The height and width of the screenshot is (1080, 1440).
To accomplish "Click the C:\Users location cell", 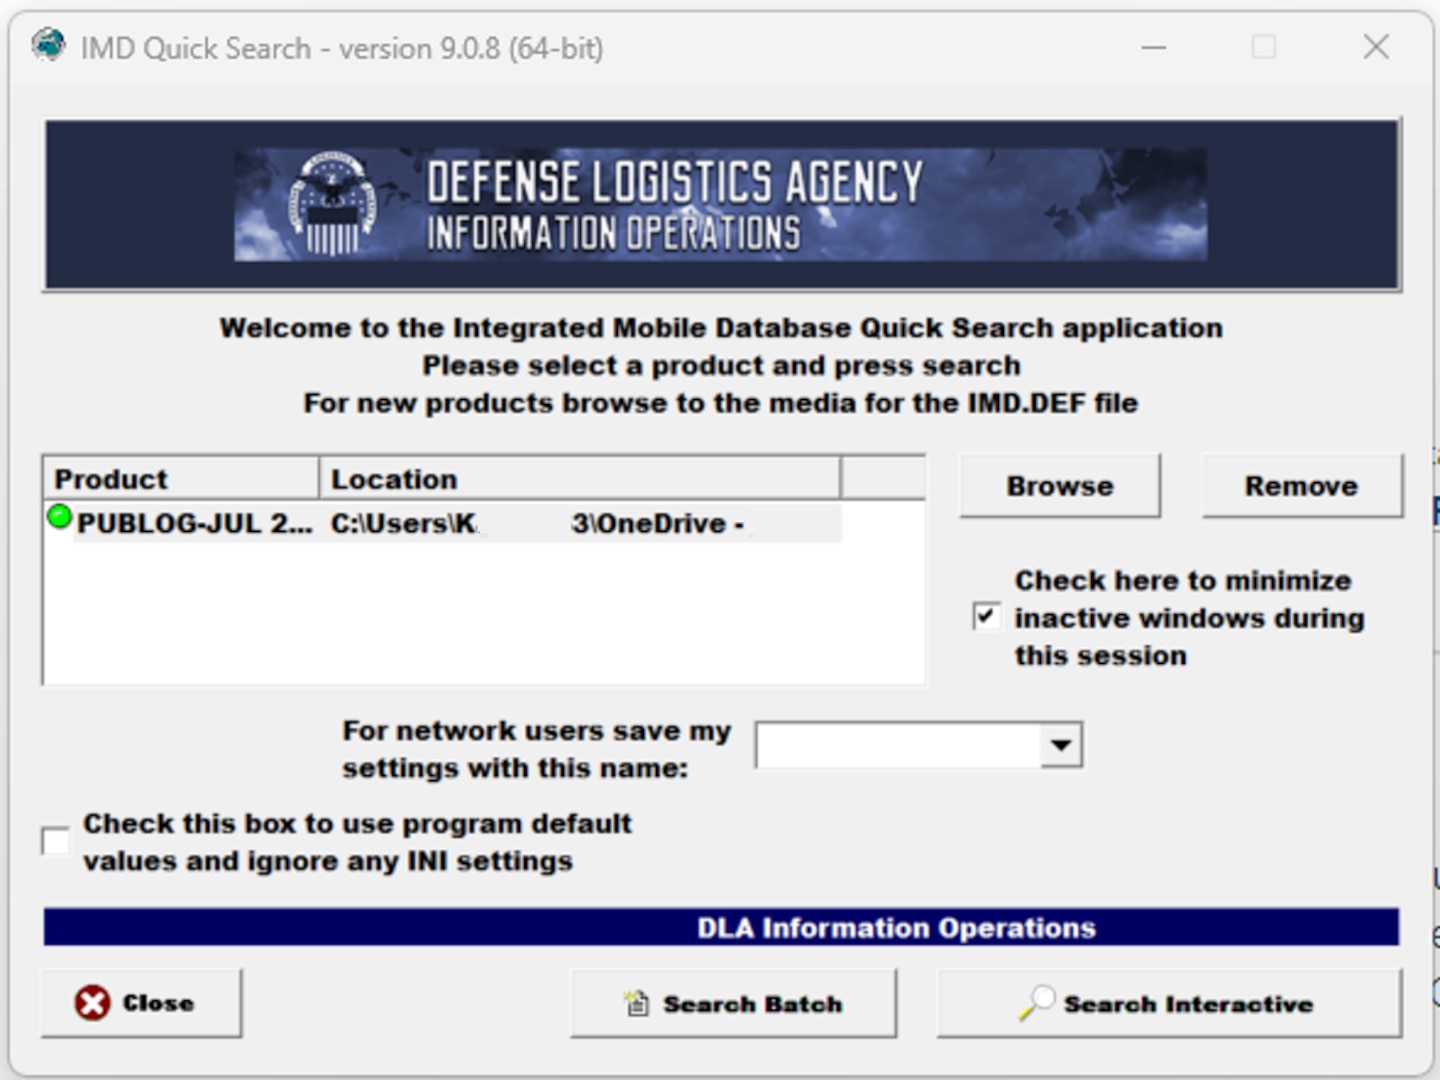I will tap(581, 523).
